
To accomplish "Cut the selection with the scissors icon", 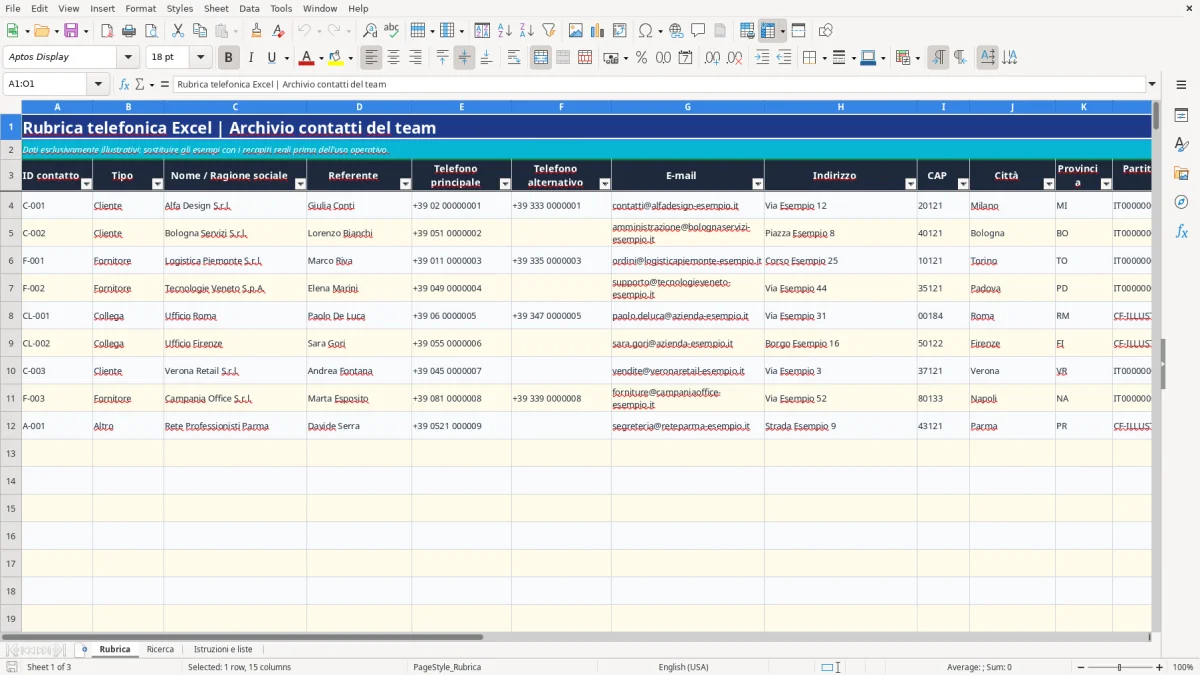I will [177, 31].
